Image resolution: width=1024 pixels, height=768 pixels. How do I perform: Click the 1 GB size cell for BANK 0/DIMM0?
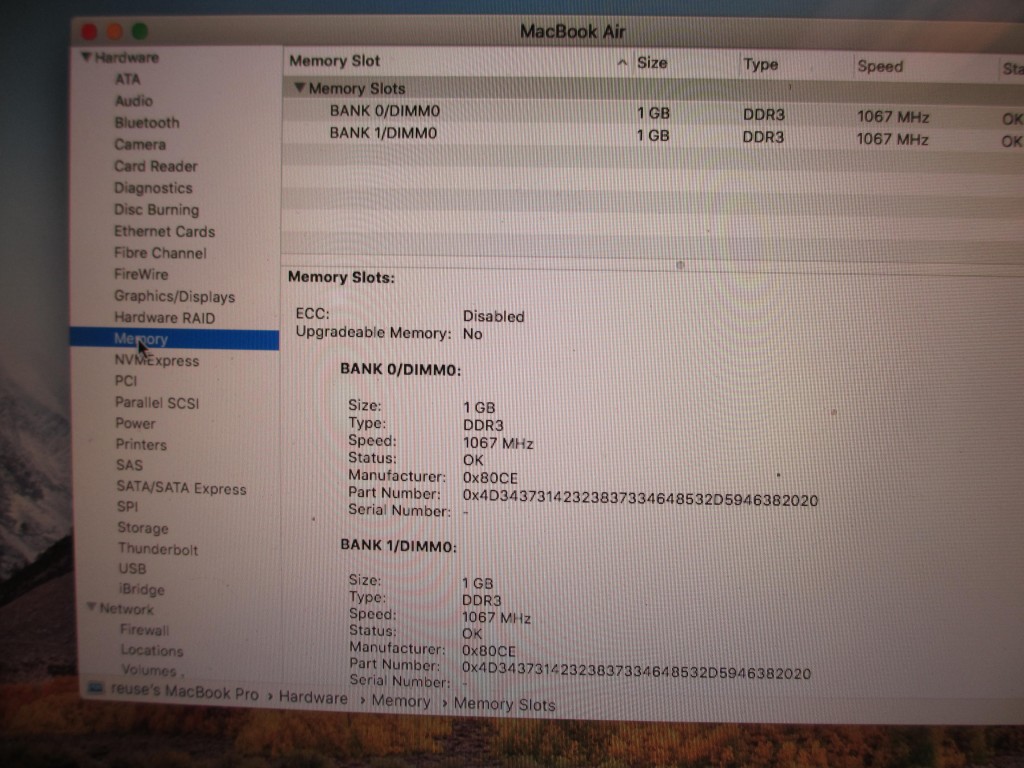[654, 113]
